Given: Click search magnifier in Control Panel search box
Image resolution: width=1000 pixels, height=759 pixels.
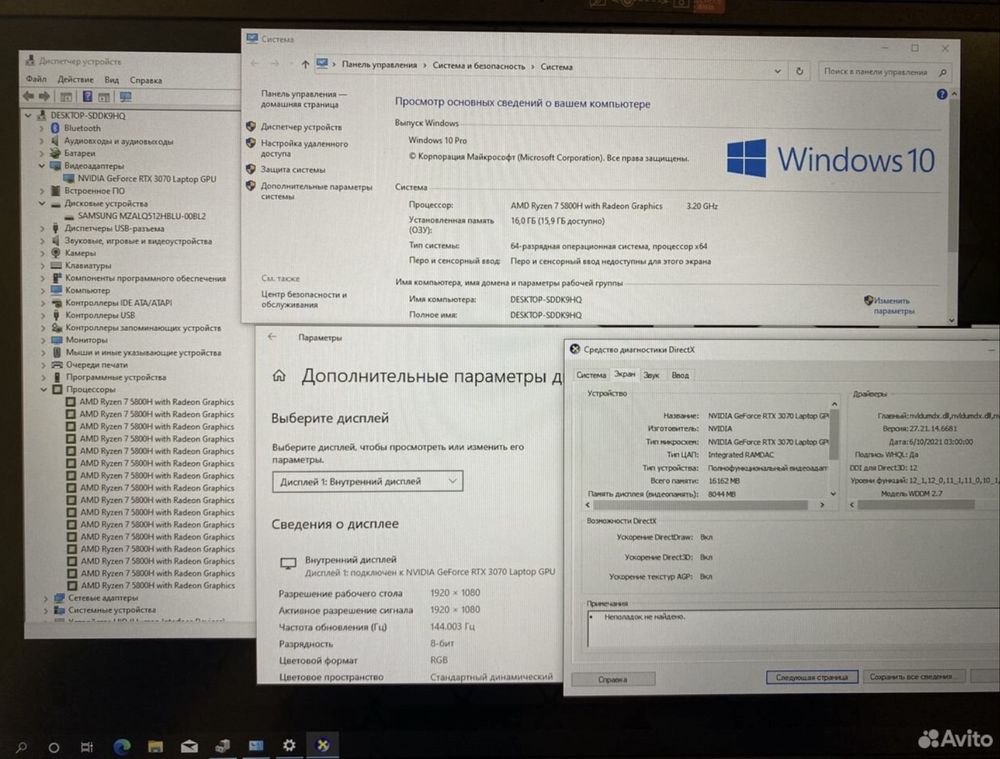Looking at the screenshot, I should 943,73.
